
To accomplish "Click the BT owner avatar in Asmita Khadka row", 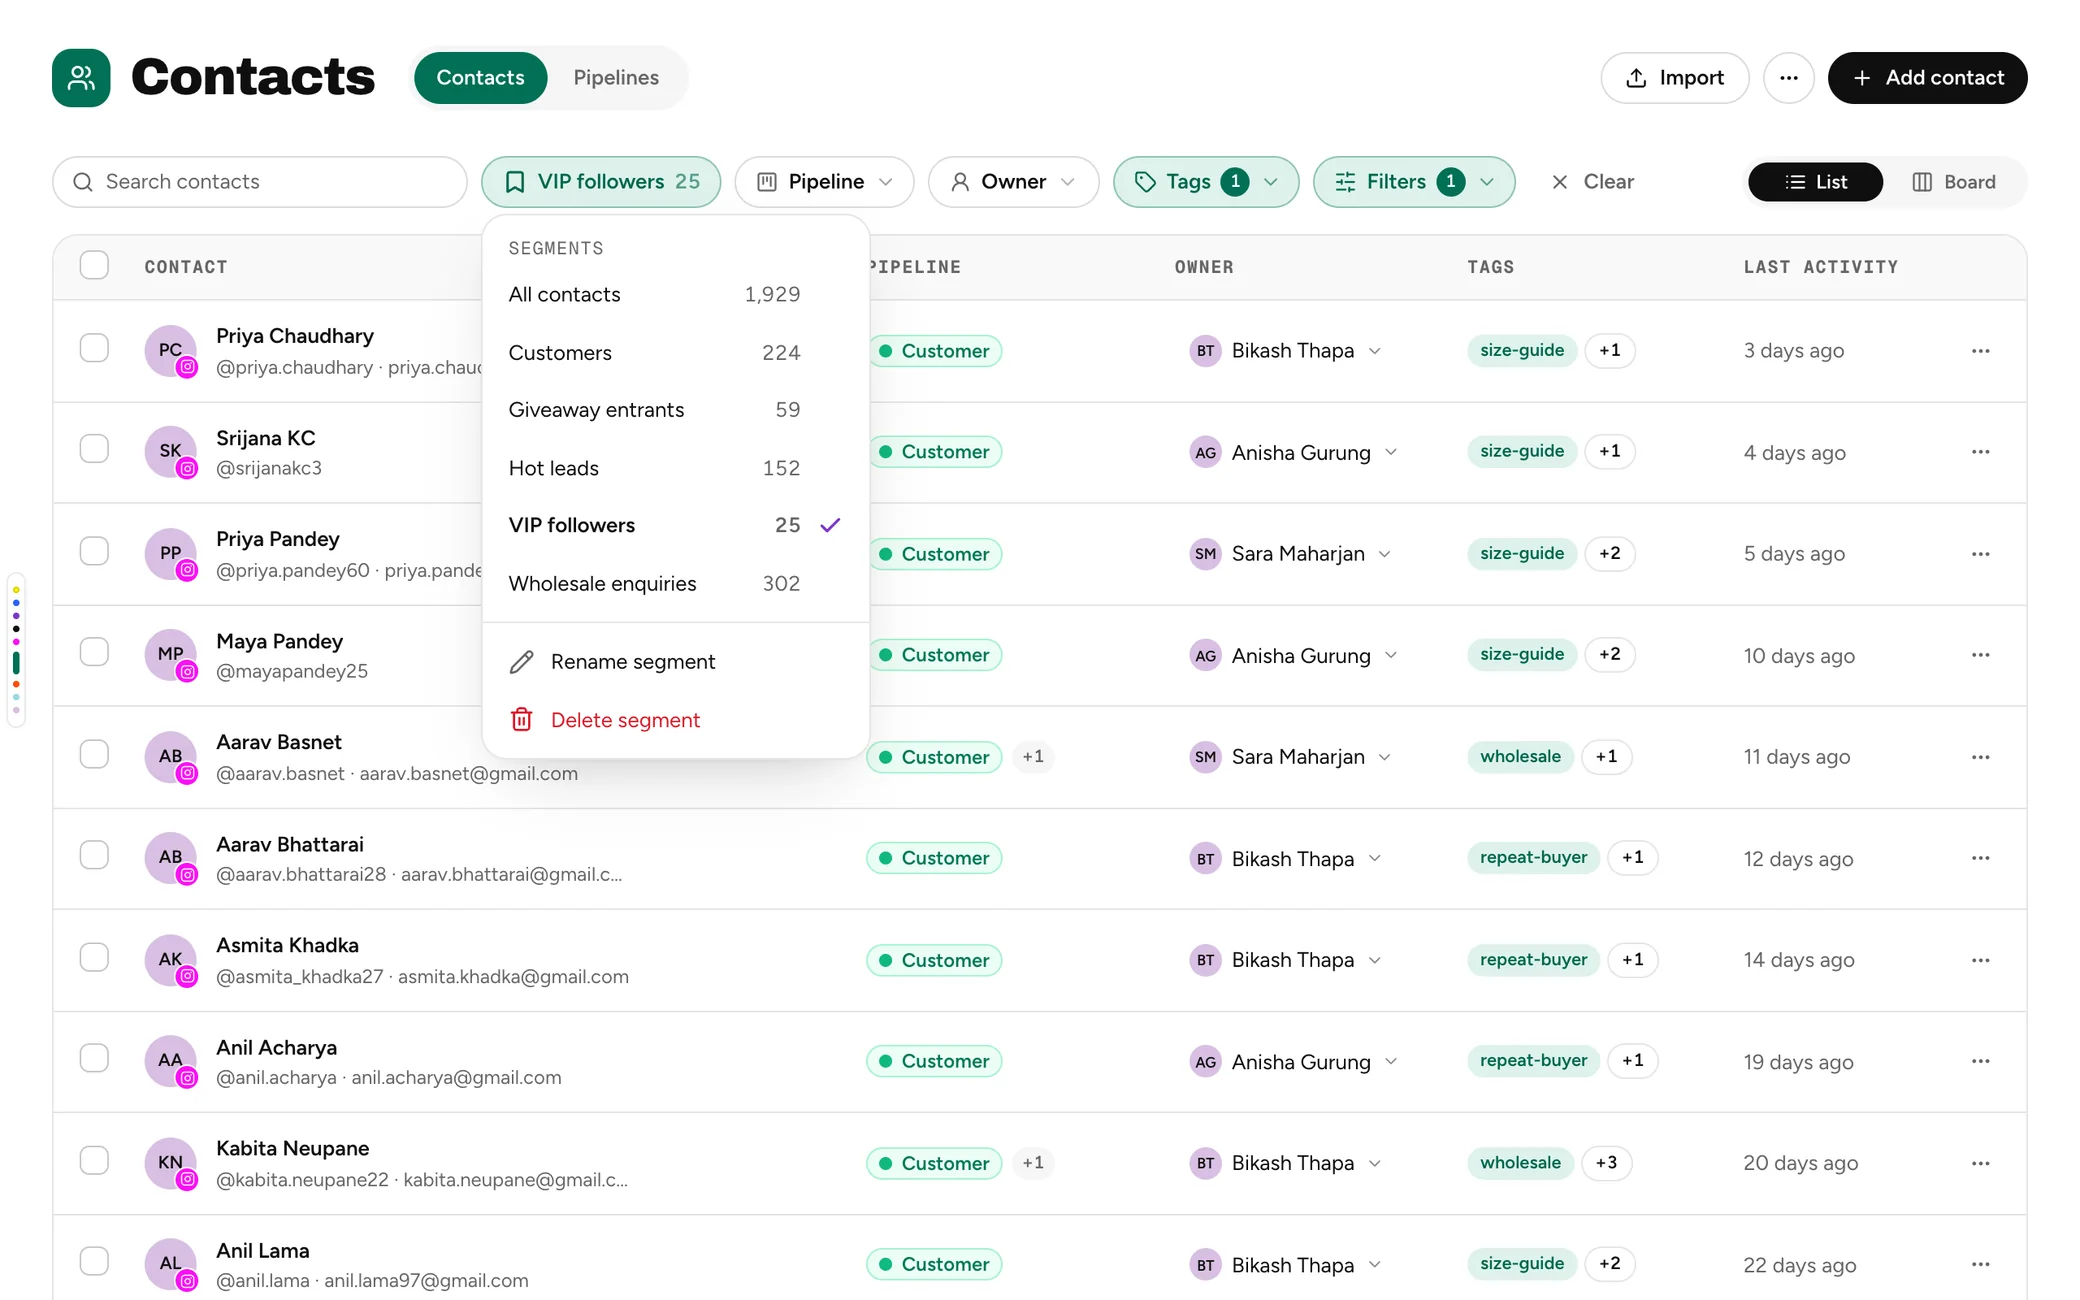I will [1205, 960].
